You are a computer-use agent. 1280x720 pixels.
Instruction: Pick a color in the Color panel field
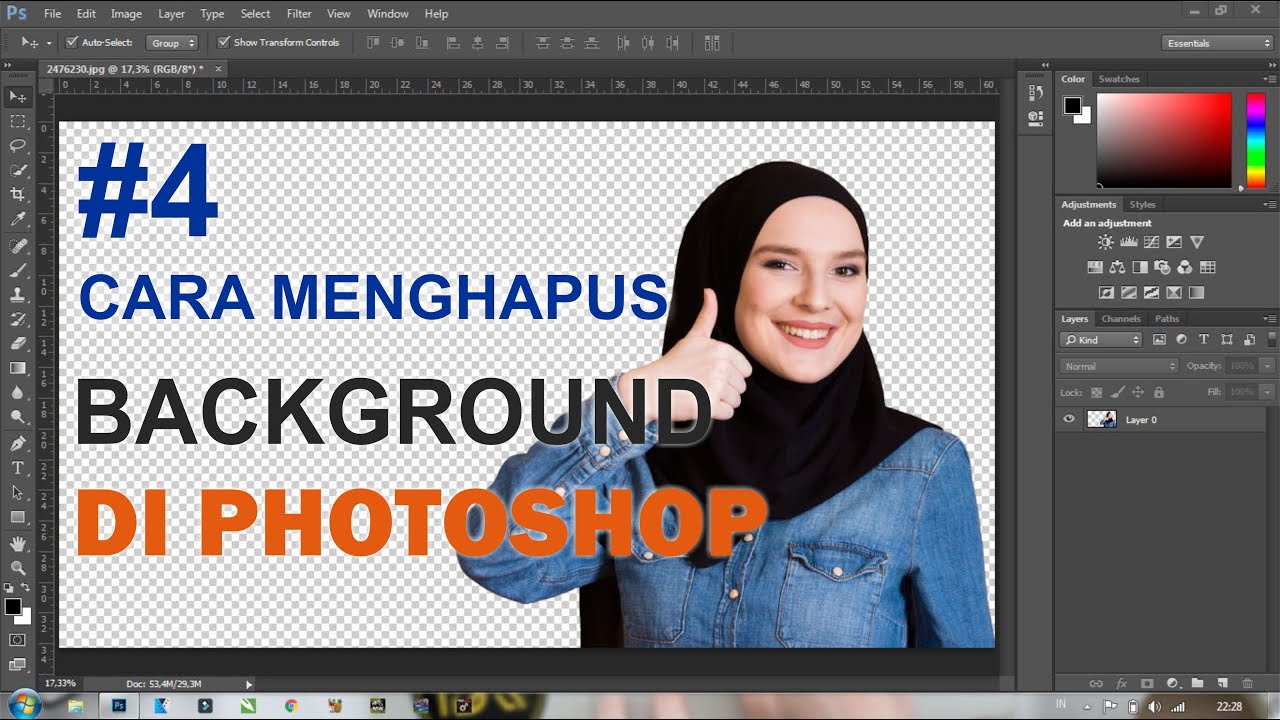pyautogui.click(x=1164, y=140)
